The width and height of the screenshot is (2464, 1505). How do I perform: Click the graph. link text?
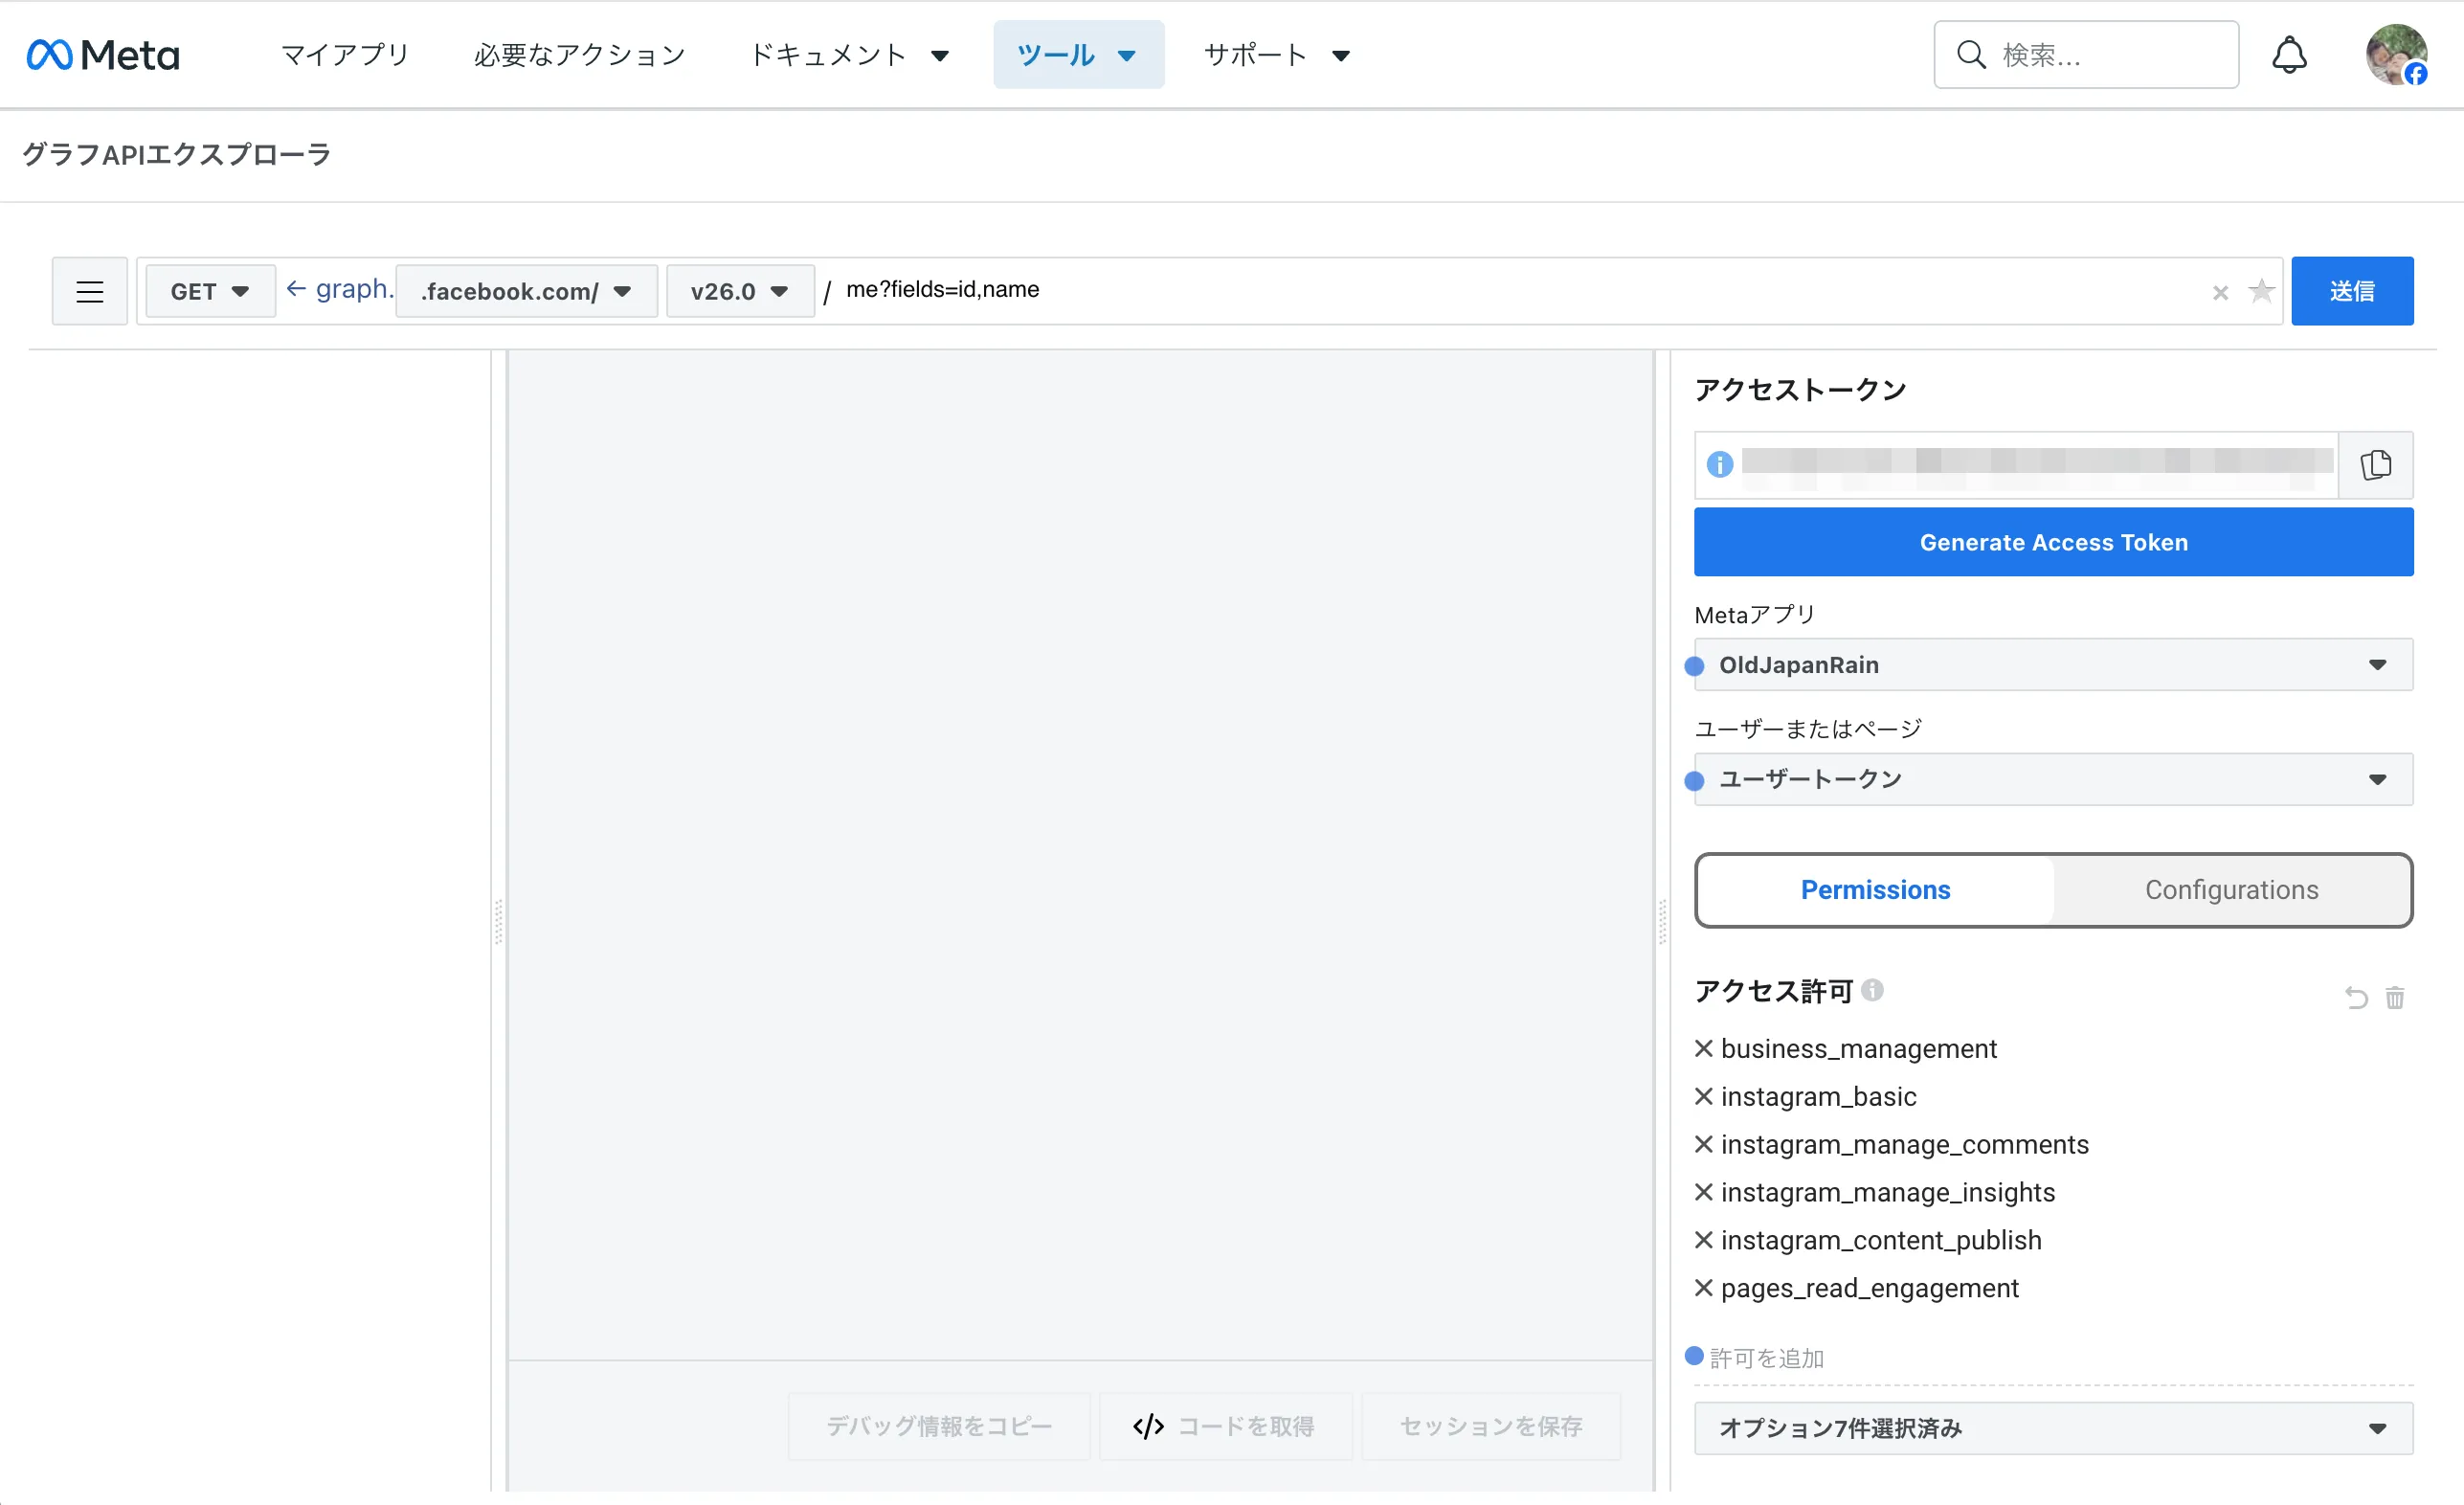pyautogui.click(x=354, y=289)
